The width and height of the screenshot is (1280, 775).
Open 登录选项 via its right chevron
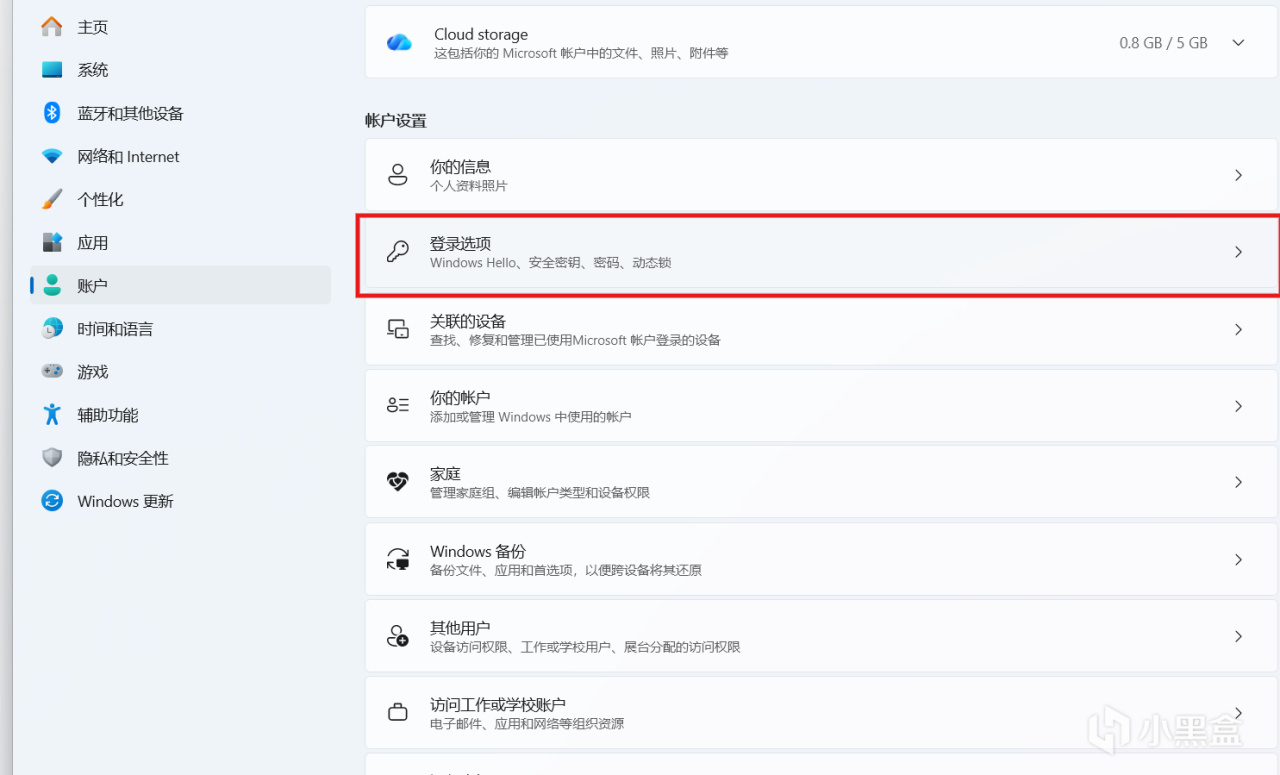[1238, 252]
